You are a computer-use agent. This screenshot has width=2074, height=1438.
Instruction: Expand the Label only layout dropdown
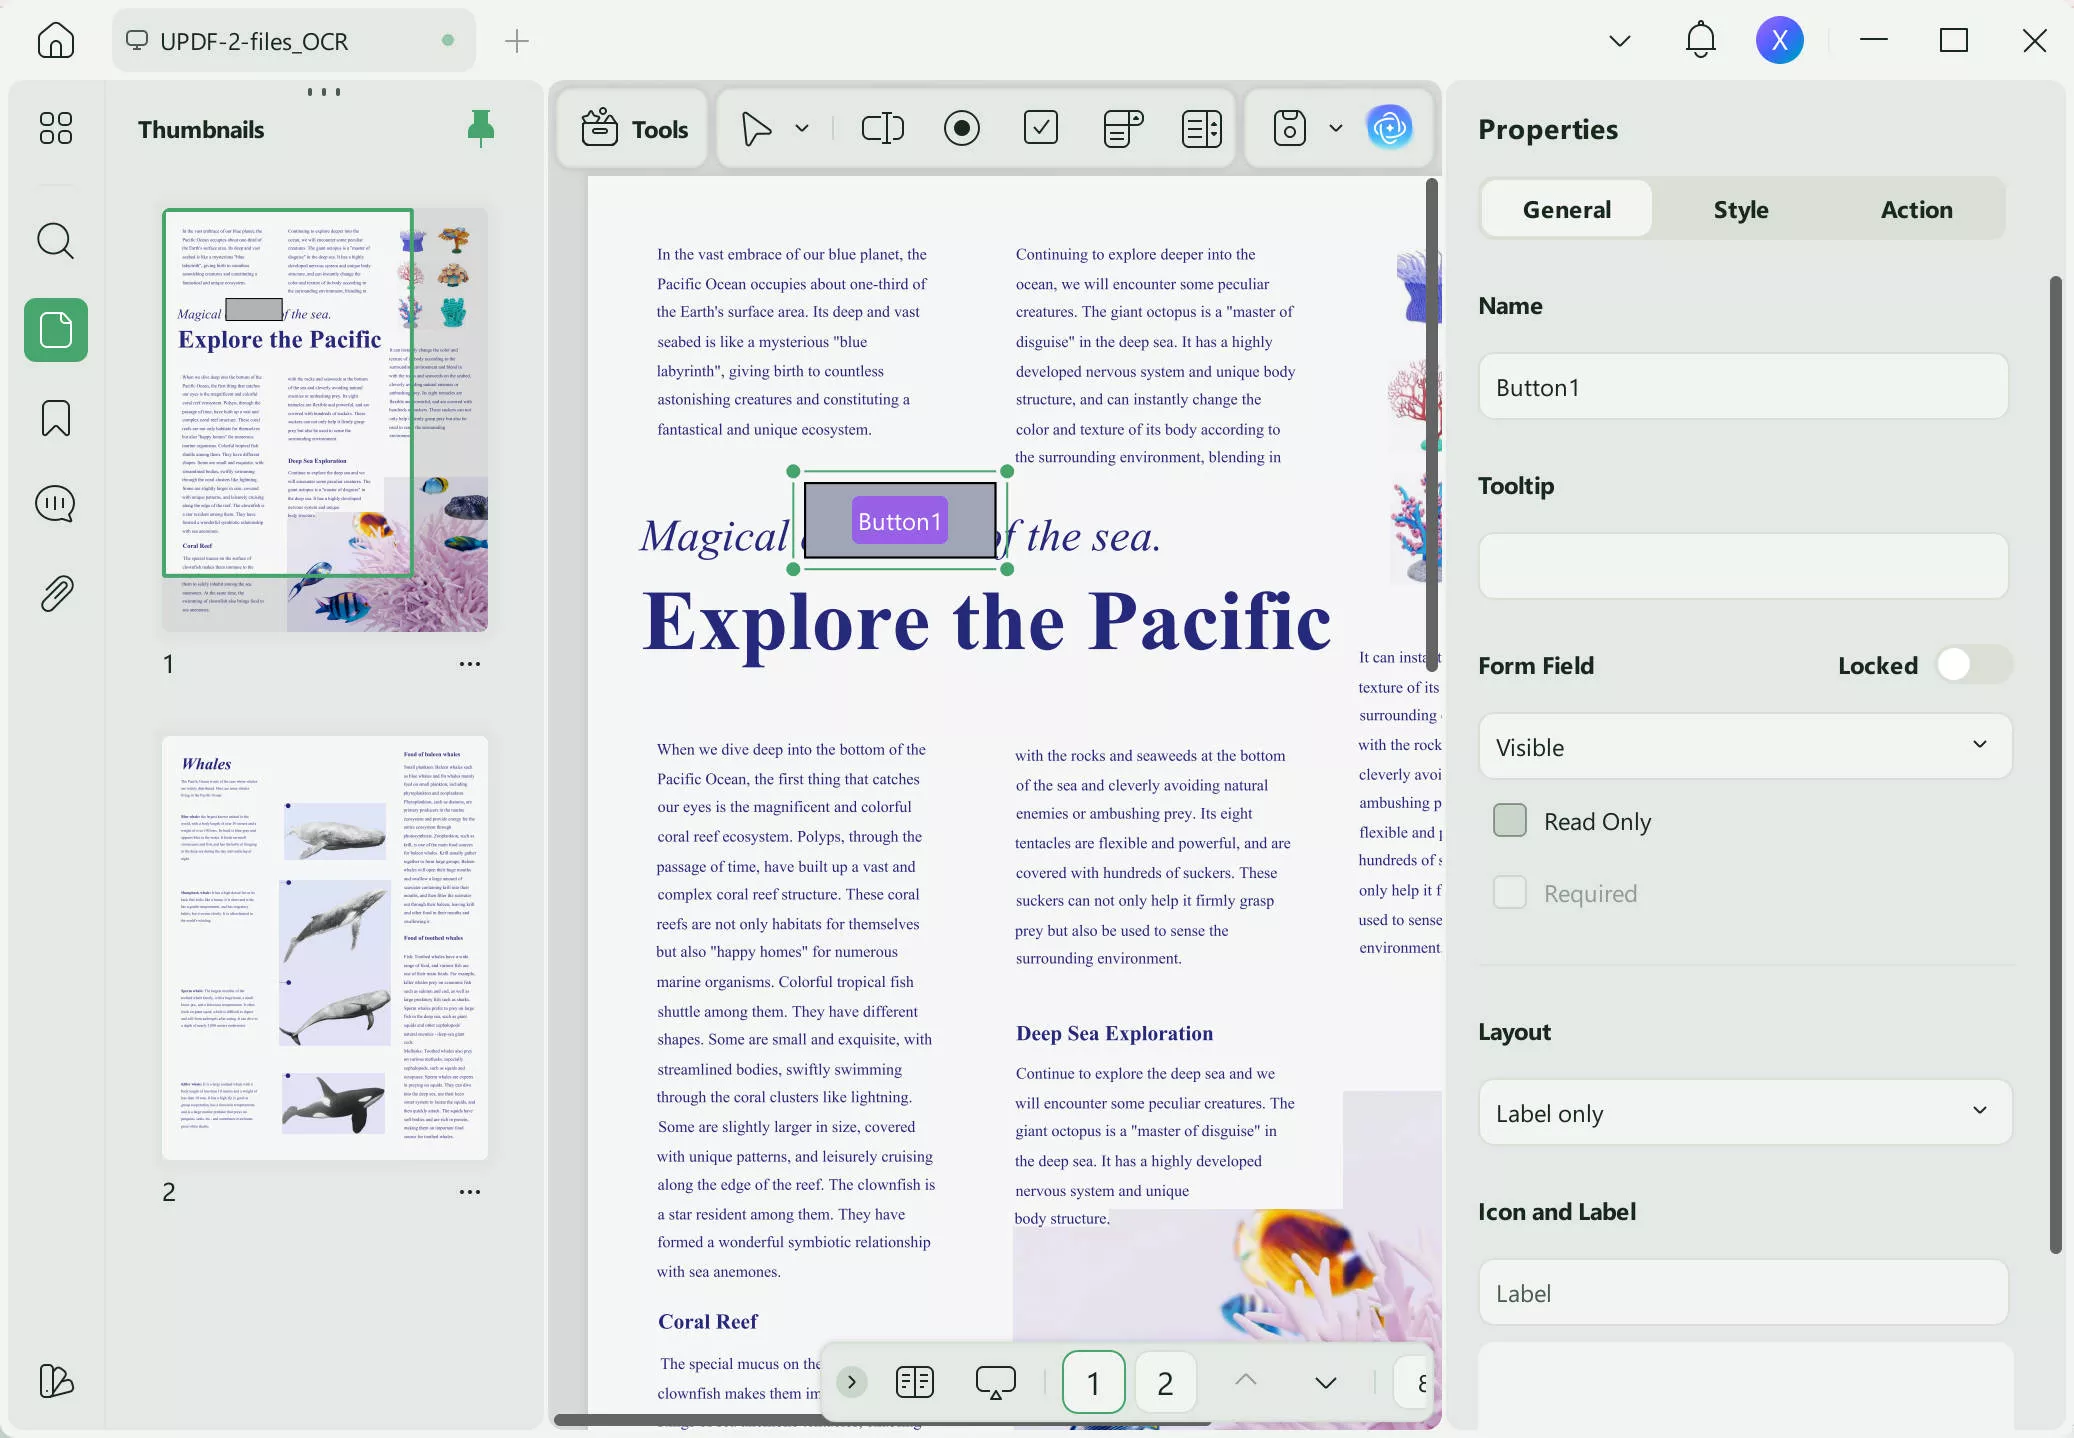coord(1744,1113)
